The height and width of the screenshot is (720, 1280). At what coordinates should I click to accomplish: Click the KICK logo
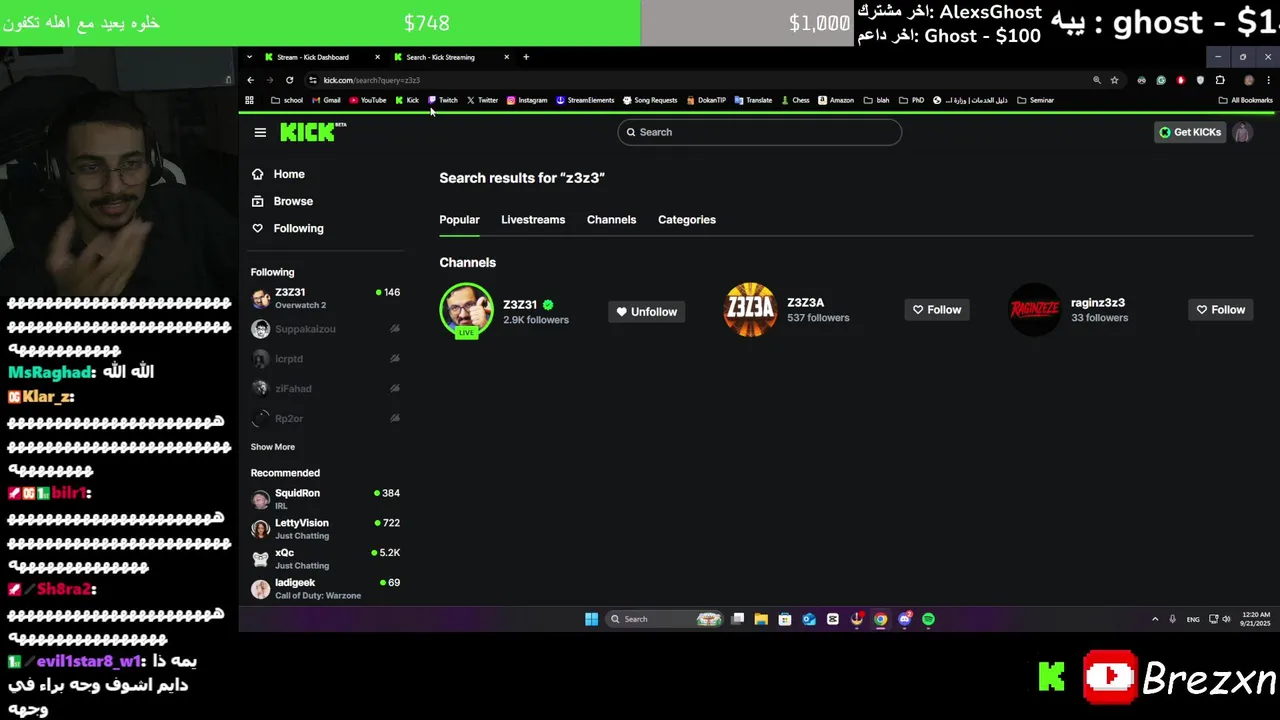point(313,132)
